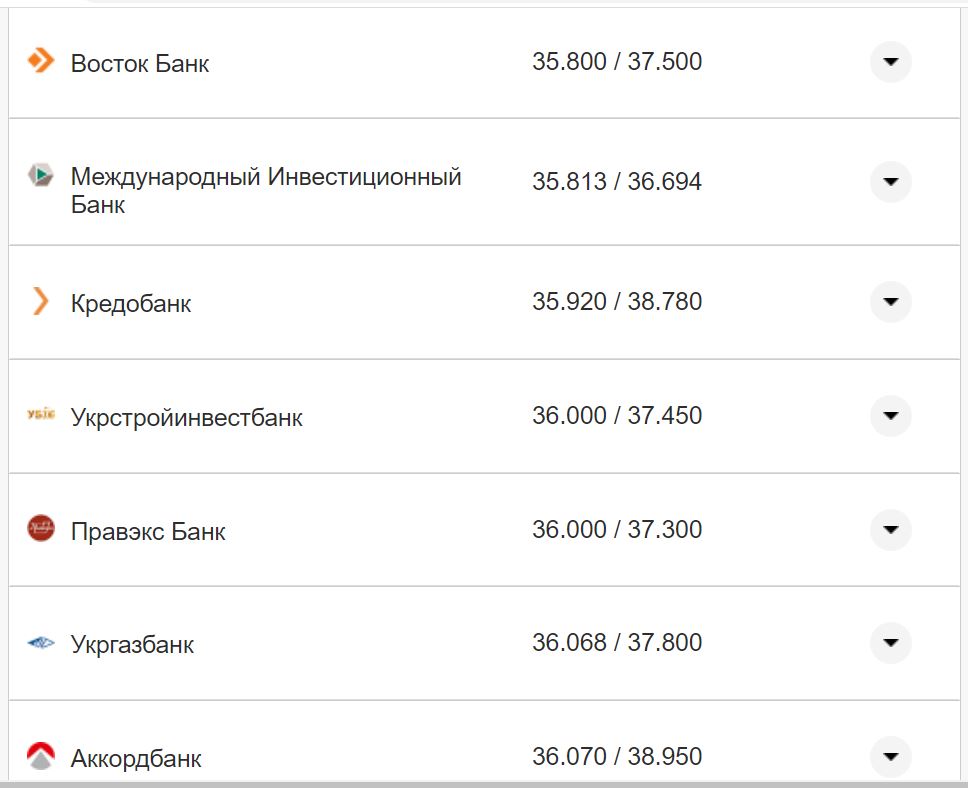The image size is (968, 788).
Task: Select the Международный Инвестиционный Банк logo
Action: (39, 176)
